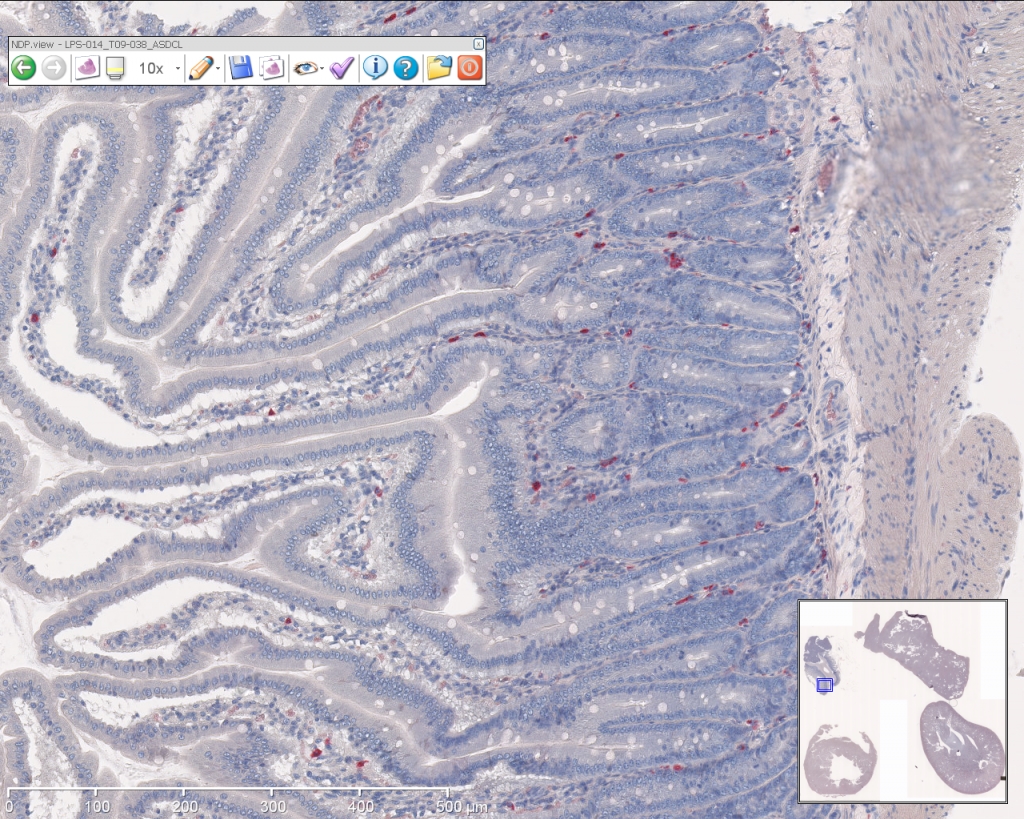The width and height of the screenshot is (1024, 819).
Task: Click the 300 mark on scale bar
Action: coord(273,807)
